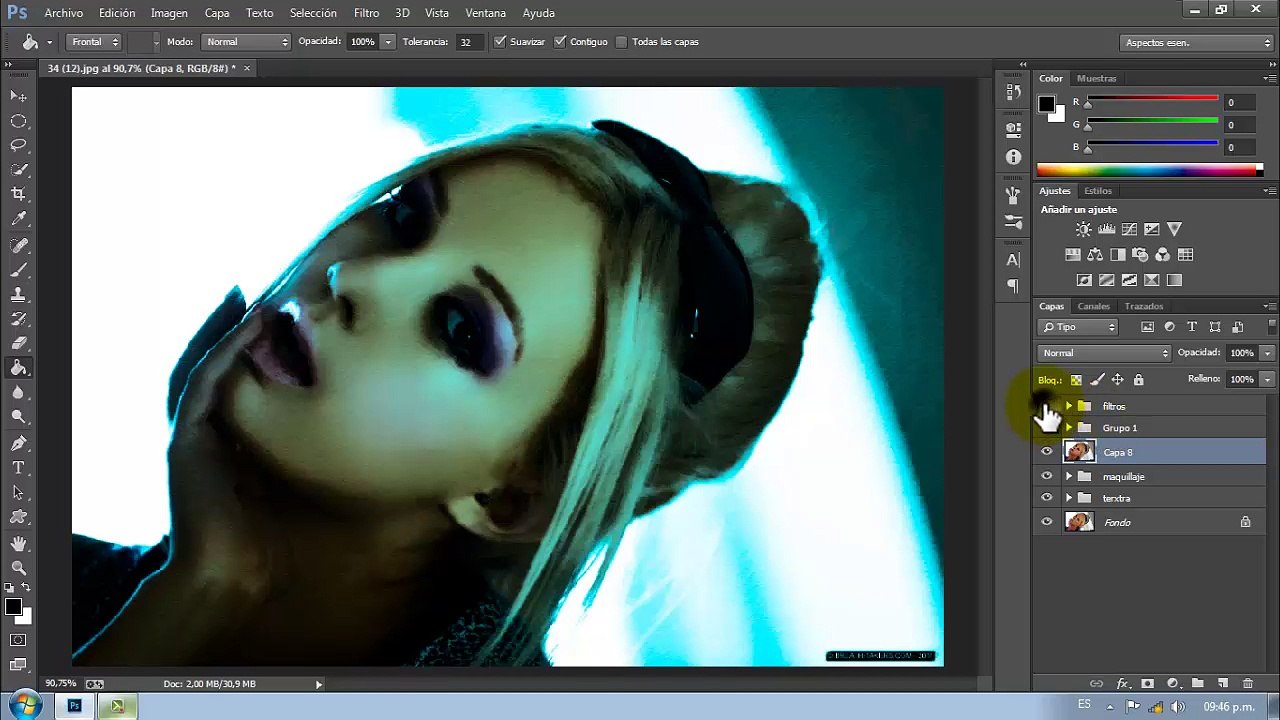Open the Modo blend mode dropdown
This screenshot has height=720, width=1280.
coord(246,42)
